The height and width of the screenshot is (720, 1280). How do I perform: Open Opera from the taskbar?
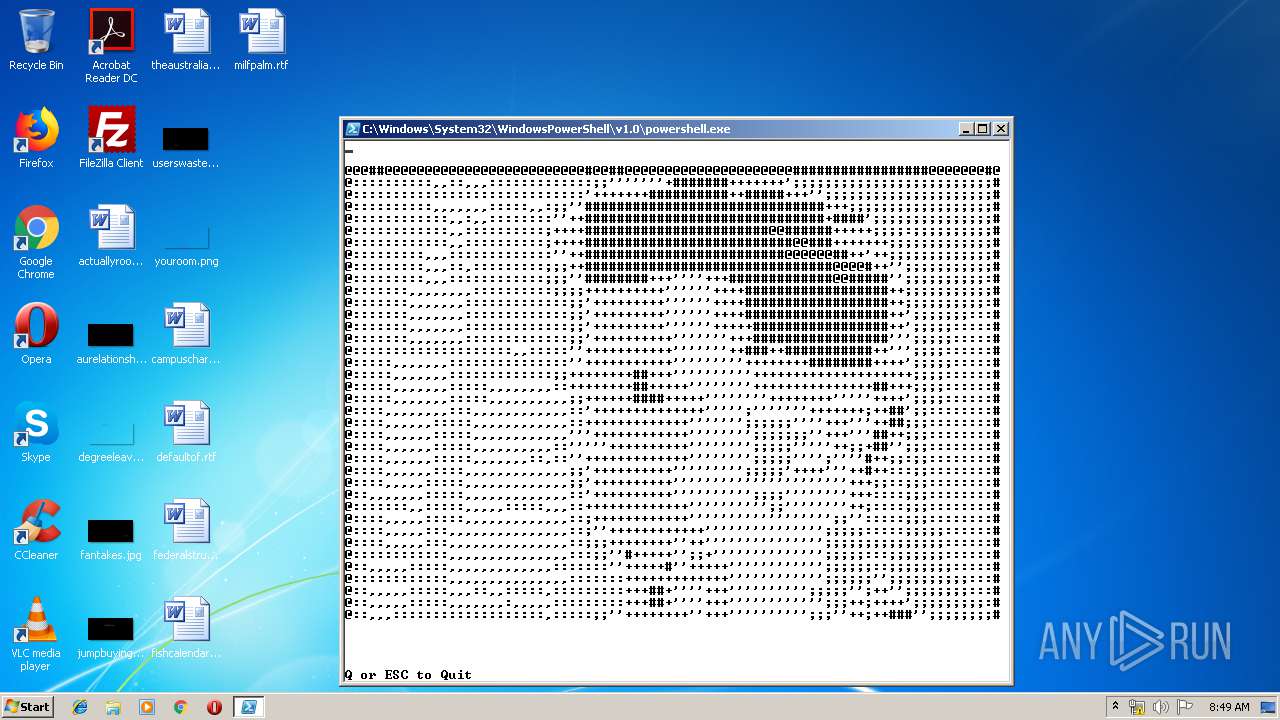click(214, 707)
